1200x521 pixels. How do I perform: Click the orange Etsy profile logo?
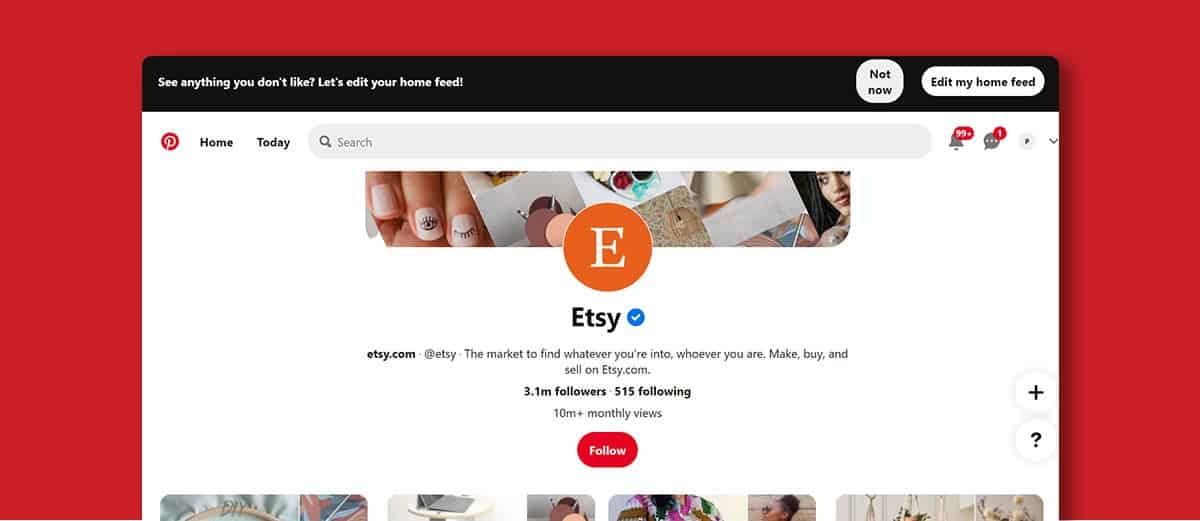[x=608, y=247]
